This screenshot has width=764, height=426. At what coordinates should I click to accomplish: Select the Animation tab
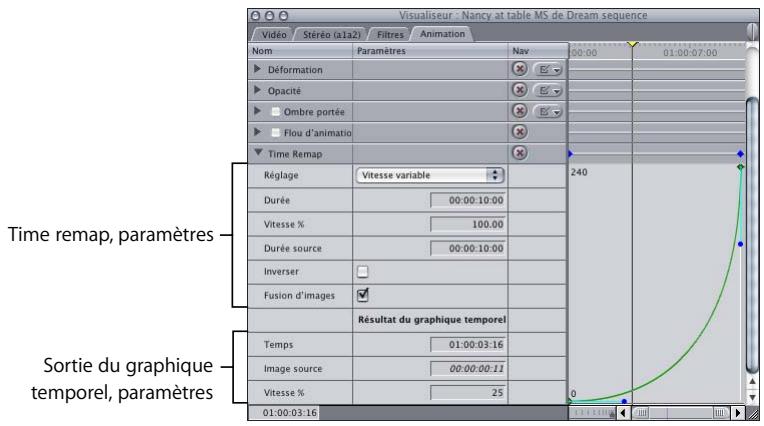click(442, 34)
